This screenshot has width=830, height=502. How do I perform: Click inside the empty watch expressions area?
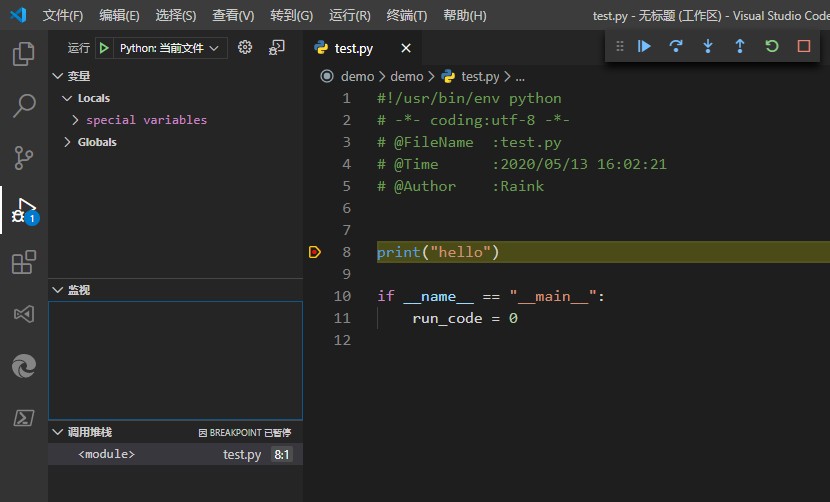175,361
